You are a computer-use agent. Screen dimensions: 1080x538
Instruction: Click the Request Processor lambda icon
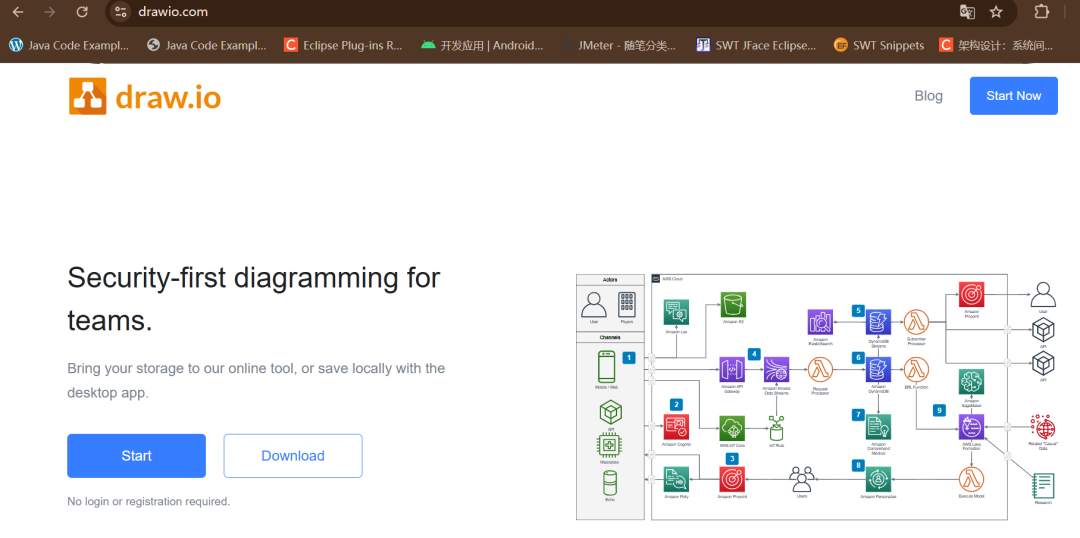(x=820, y=370)
